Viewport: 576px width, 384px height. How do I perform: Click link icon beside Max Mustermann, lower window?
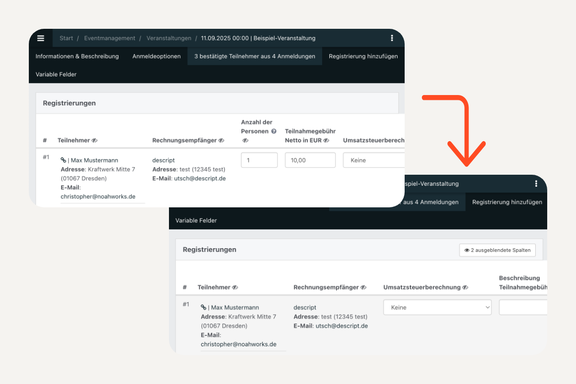click(204, 307)
